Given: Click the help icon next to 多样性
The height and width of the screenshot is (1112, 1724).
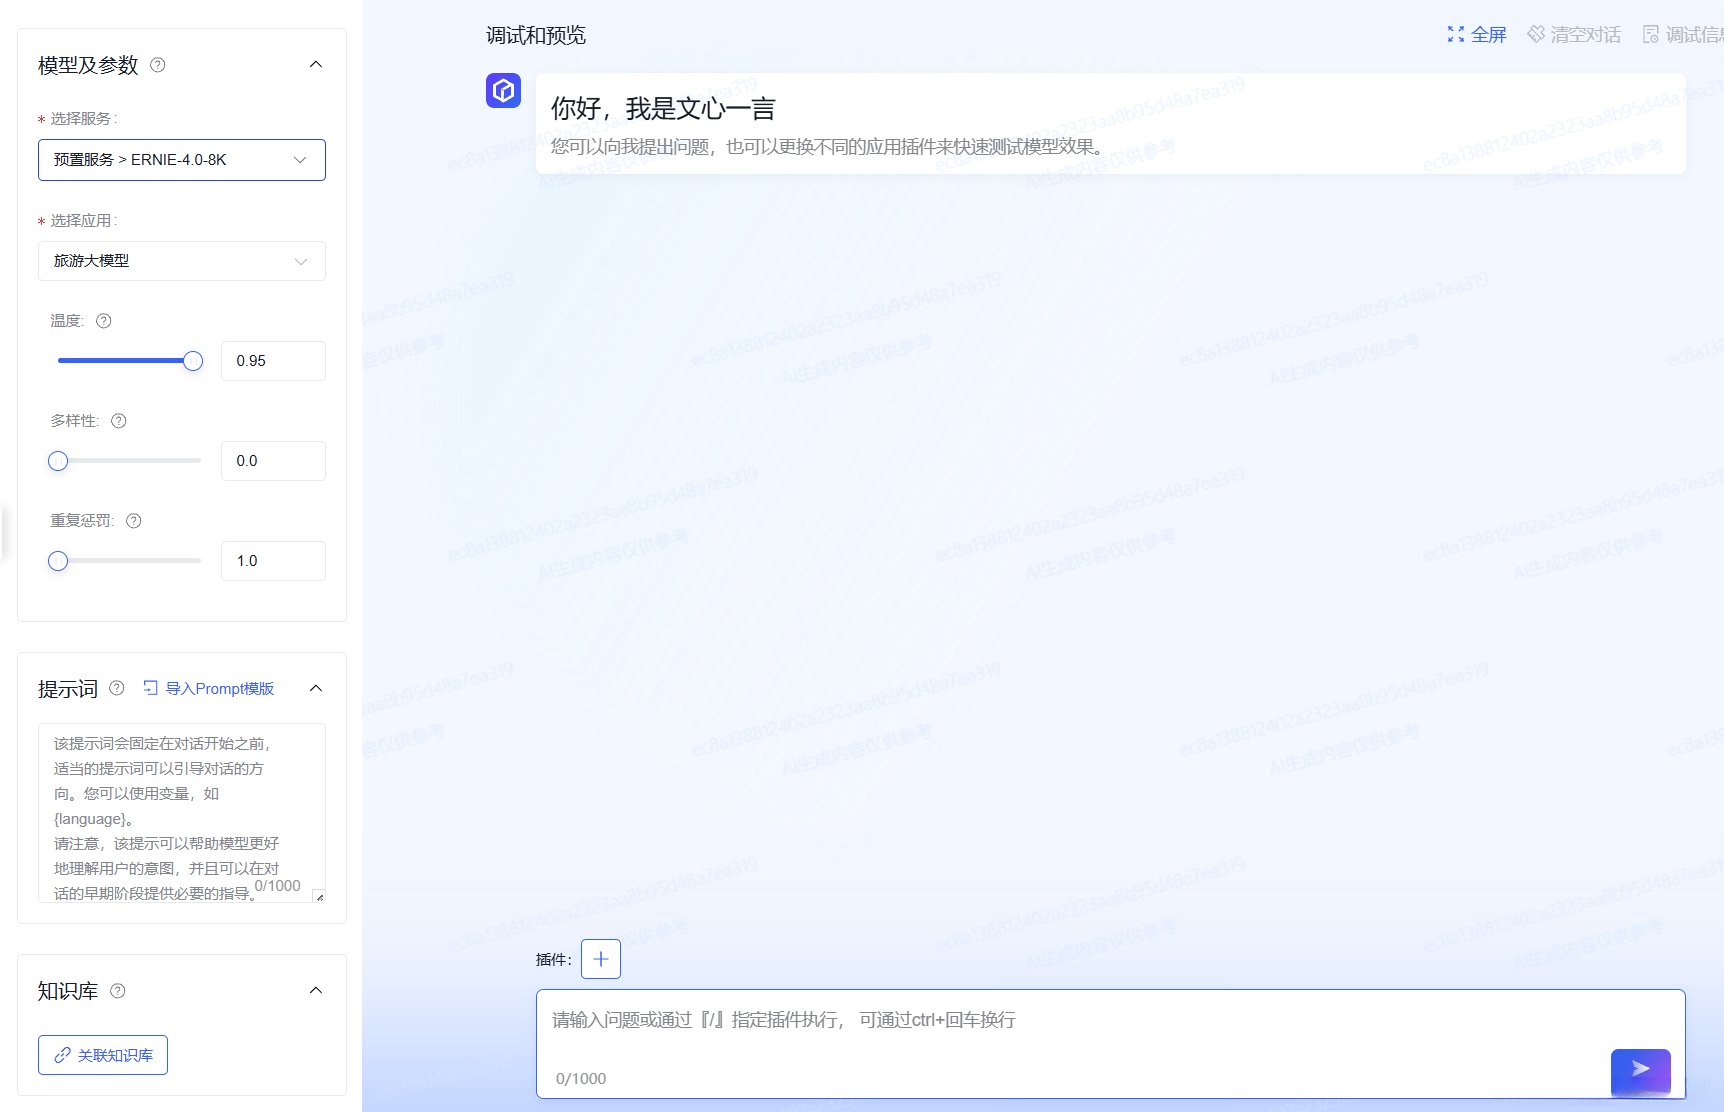Looking at the screenshot, I should tap(119, 421).
